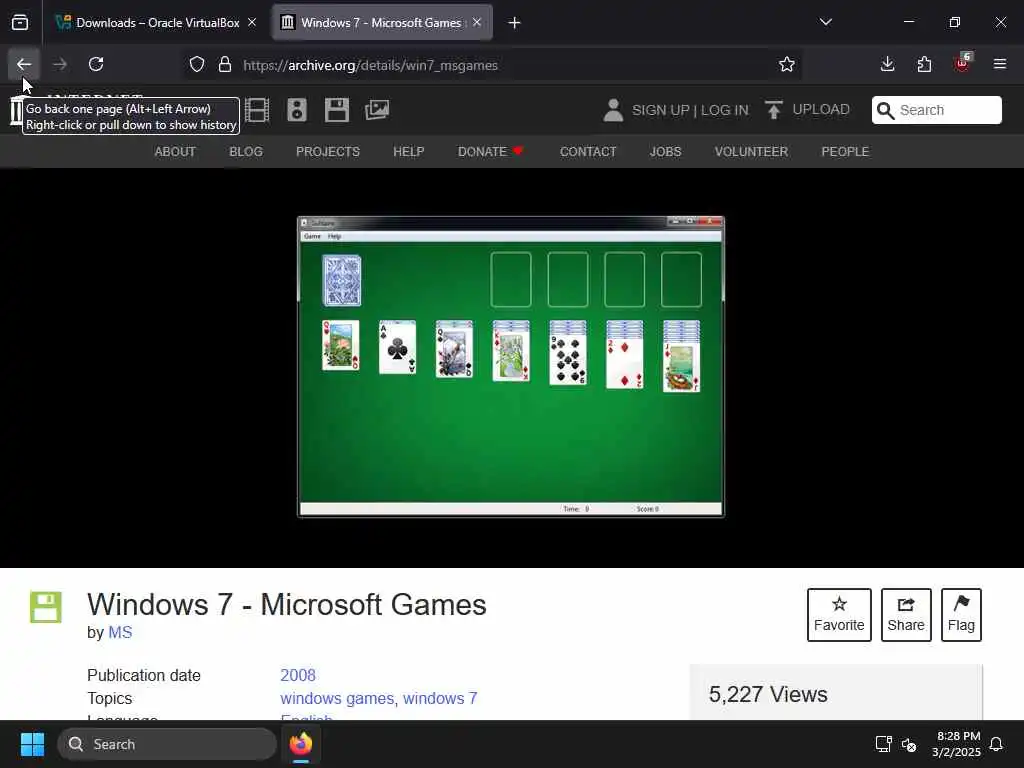1024x768 pixels.
Task: Click the Solitaire game screenshot preview
Action: point(511,366)
